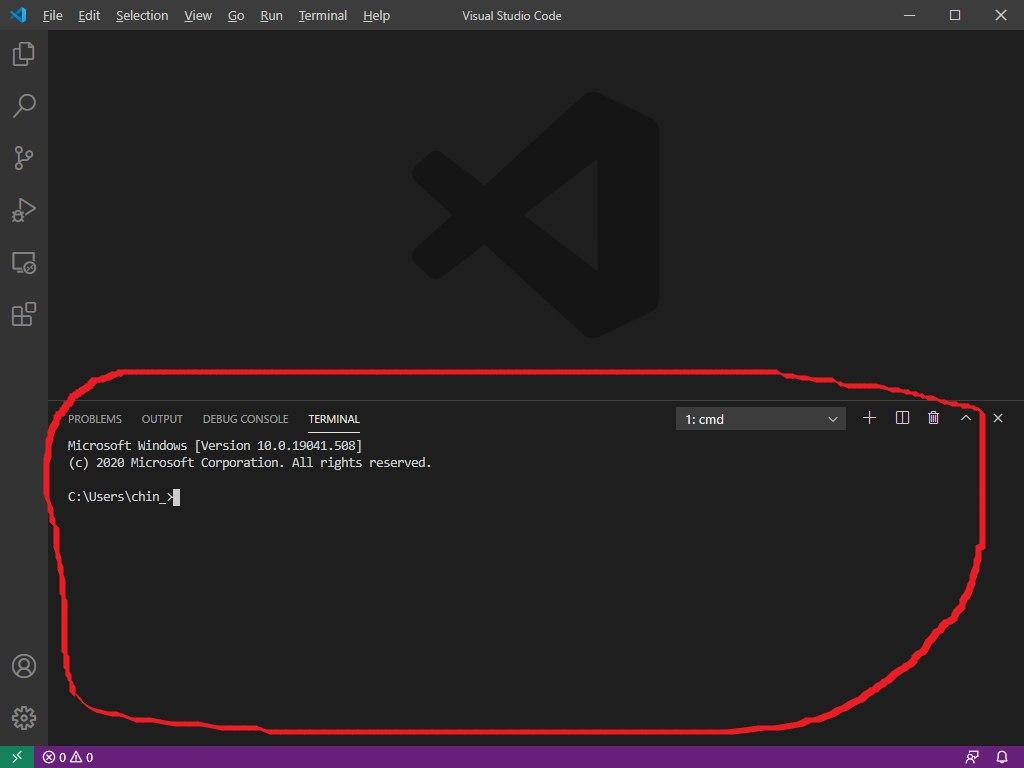This screenshot has height=768, width=1024.
Task: Switch to the Output tab
Action: [162, 419]
